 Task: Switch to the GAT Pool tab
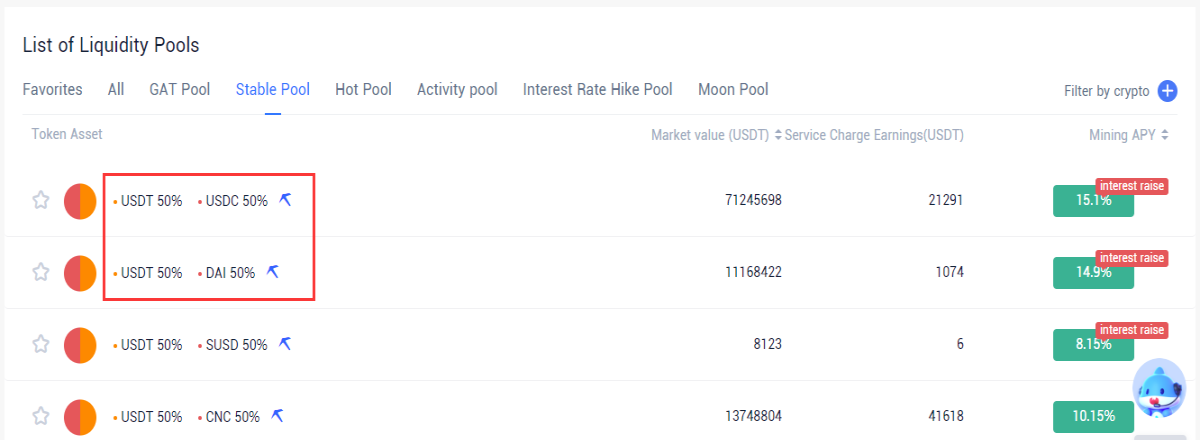pos(180,89)
